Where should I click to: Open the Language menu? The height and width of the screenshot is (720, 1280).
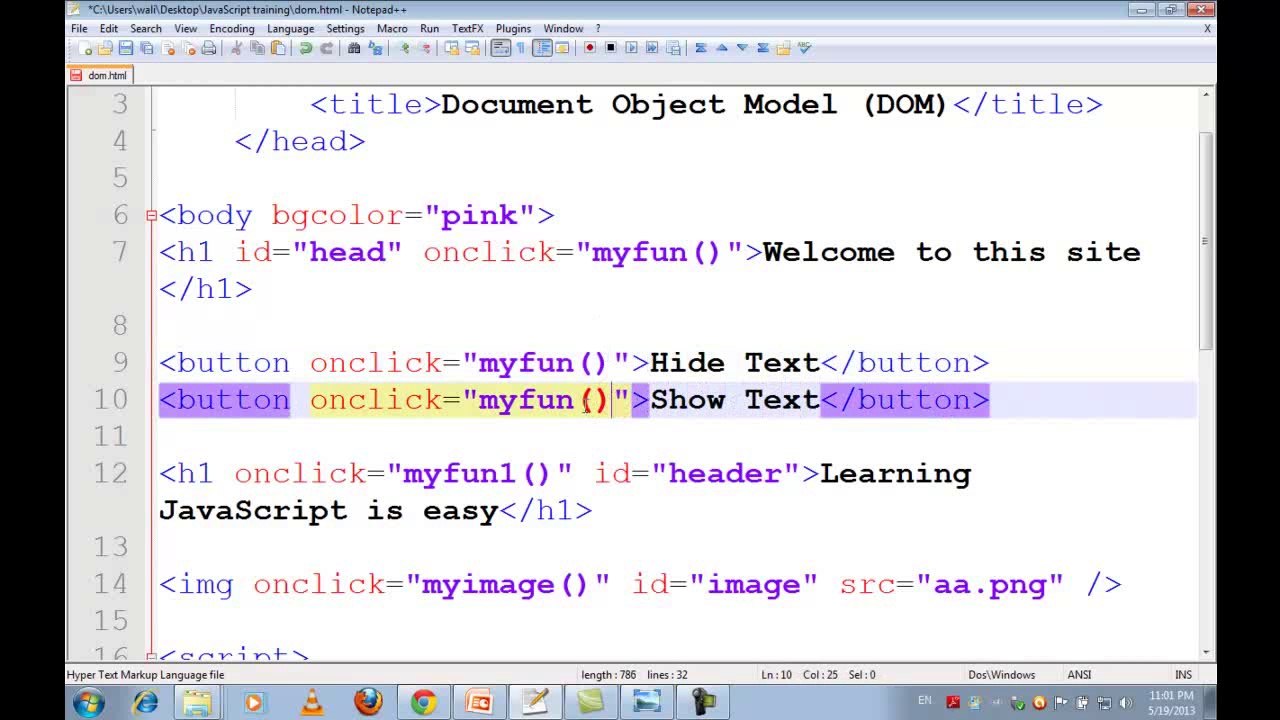point(291,29)
